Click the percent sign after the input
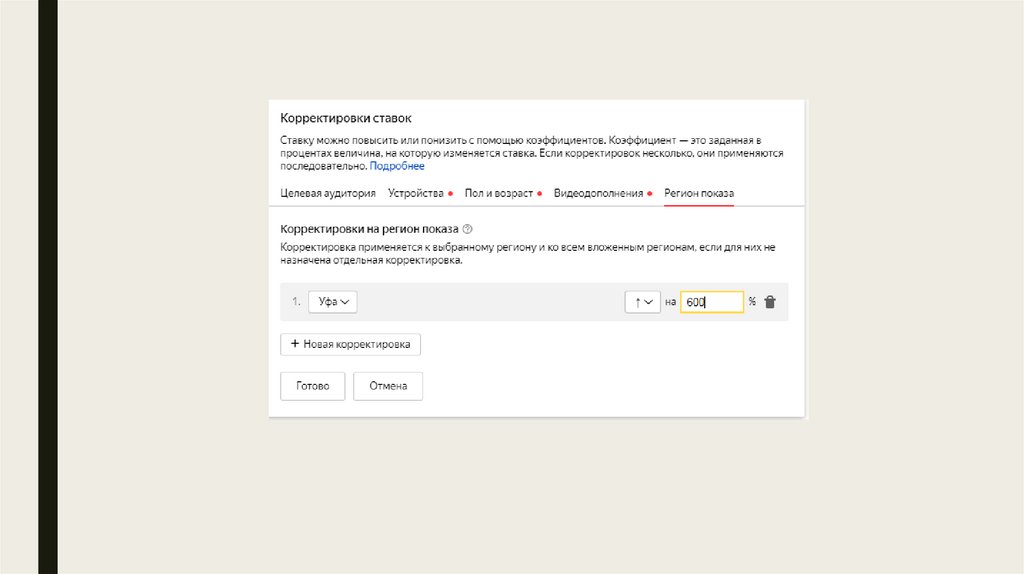1024x574 pixels. 752,302
